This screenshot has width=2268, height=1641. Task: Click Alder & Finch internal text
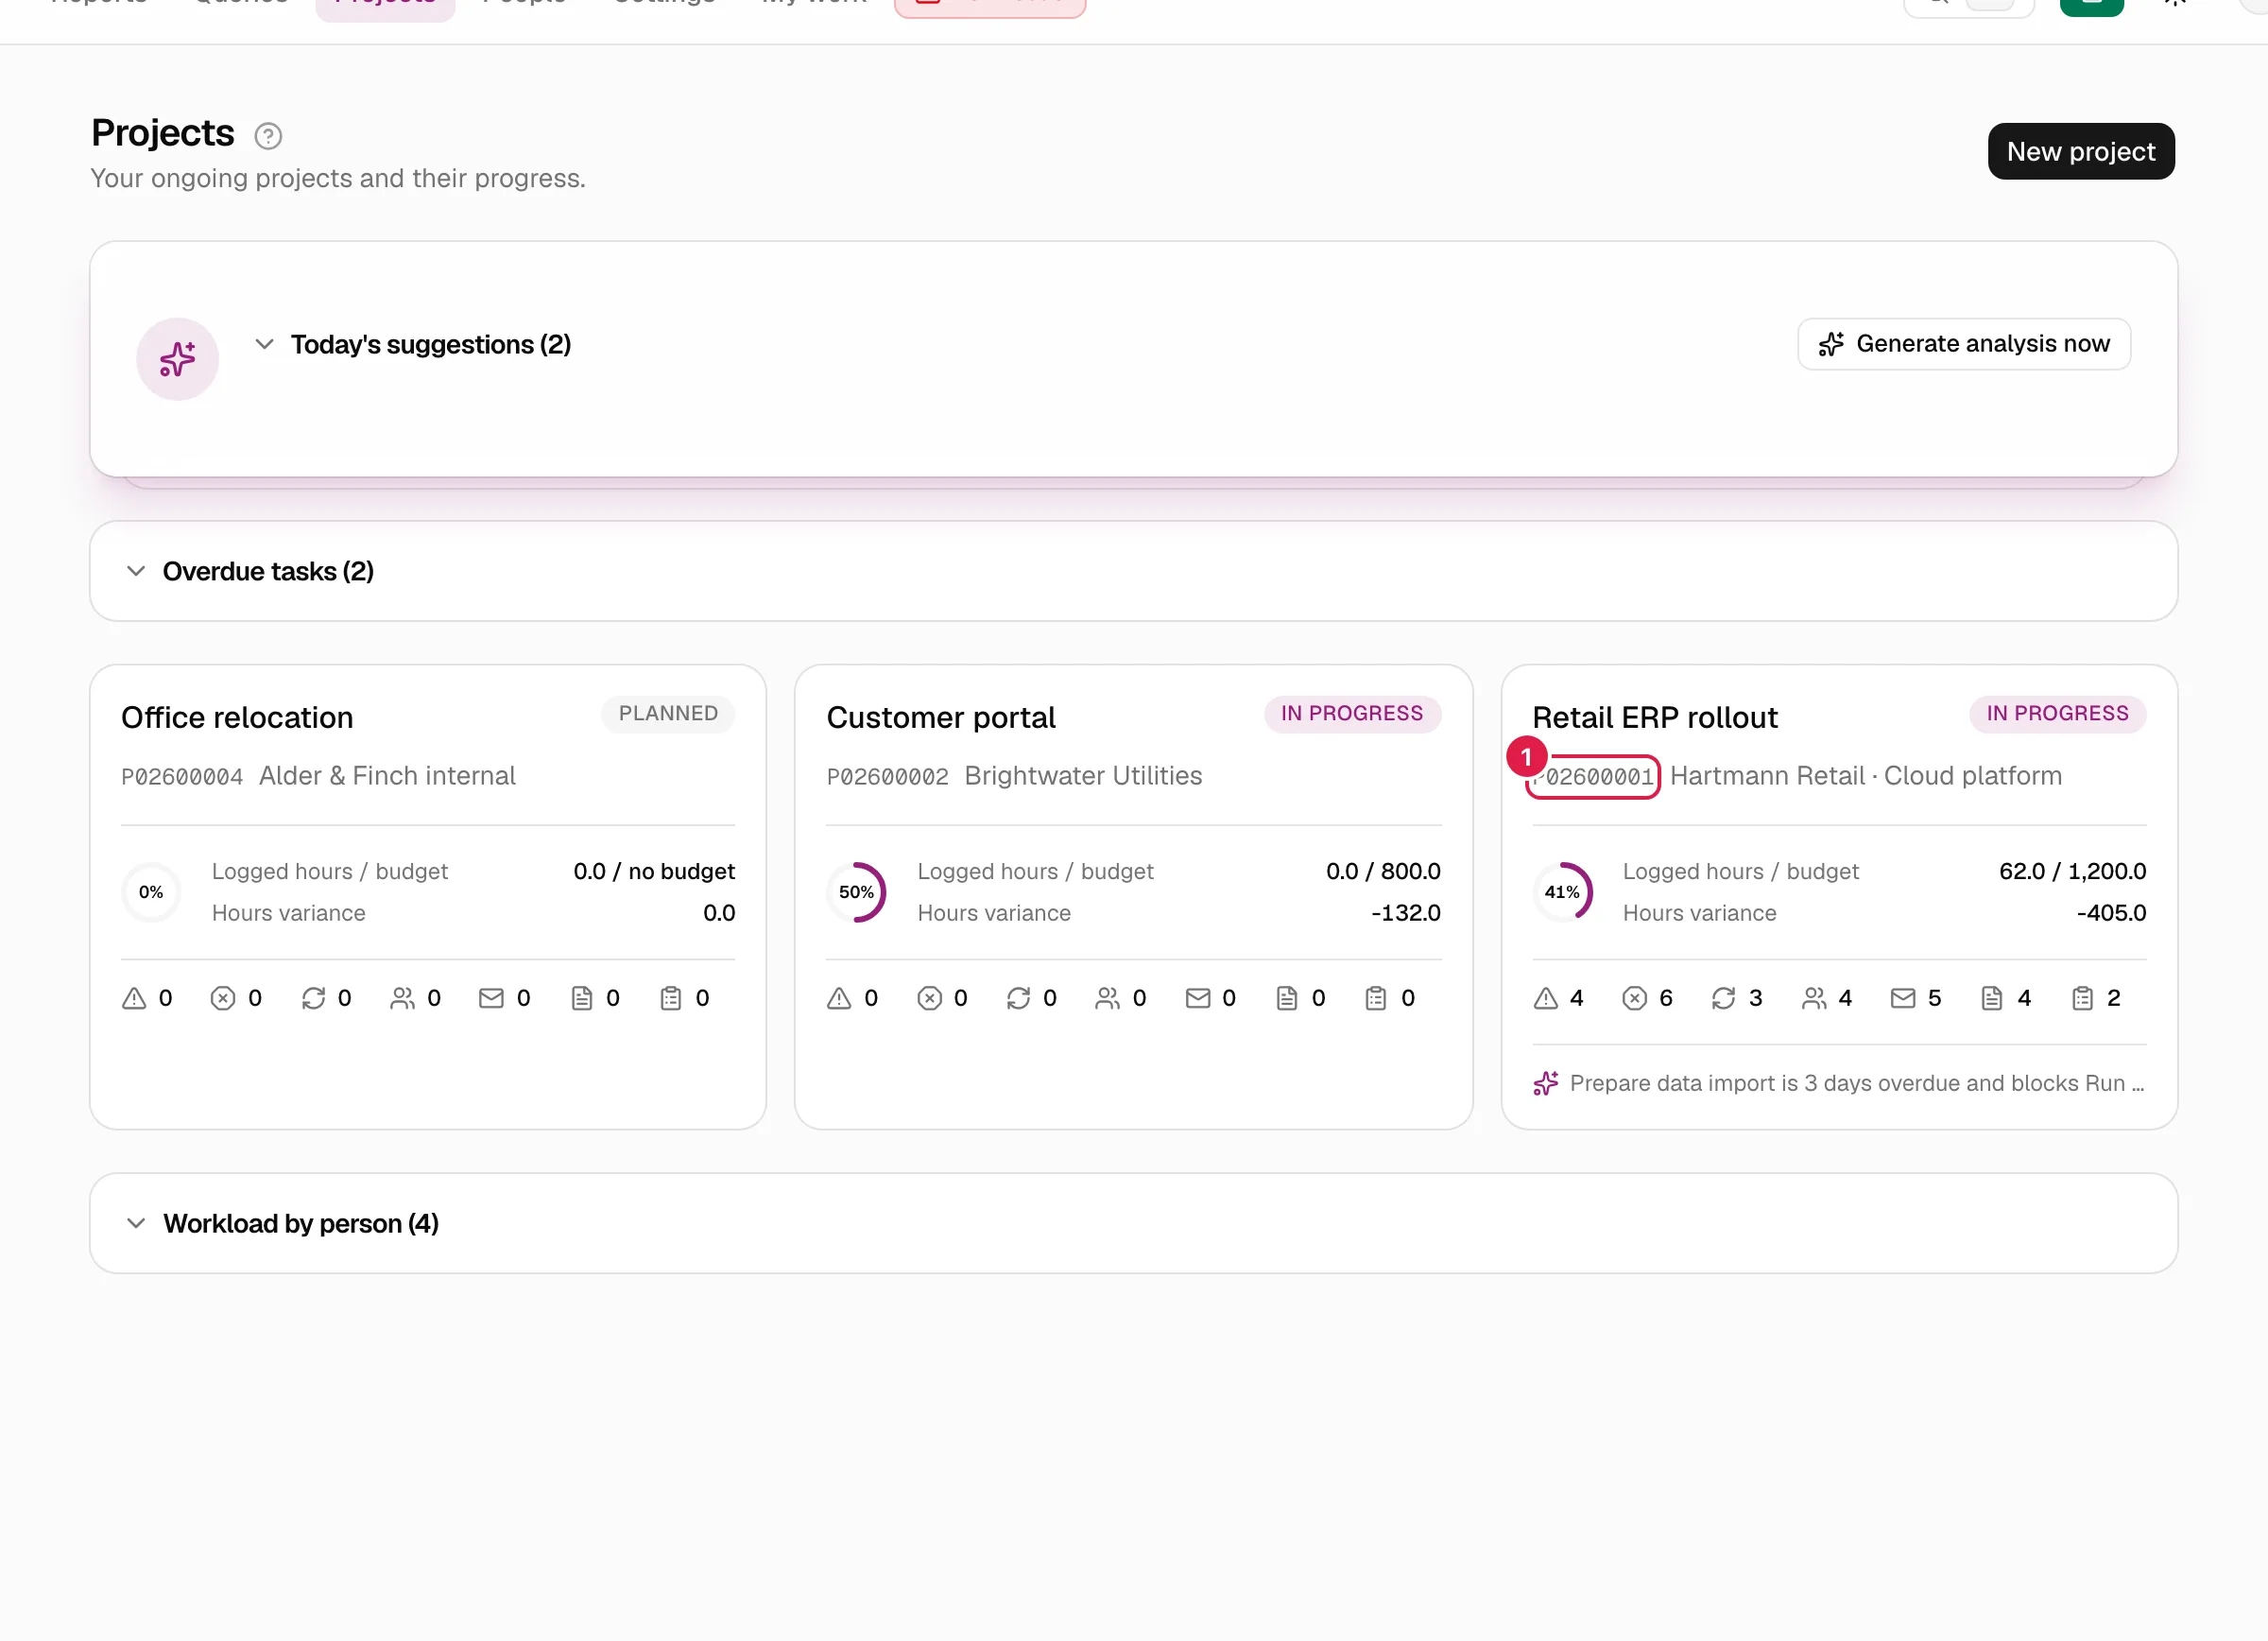point(387,776)
